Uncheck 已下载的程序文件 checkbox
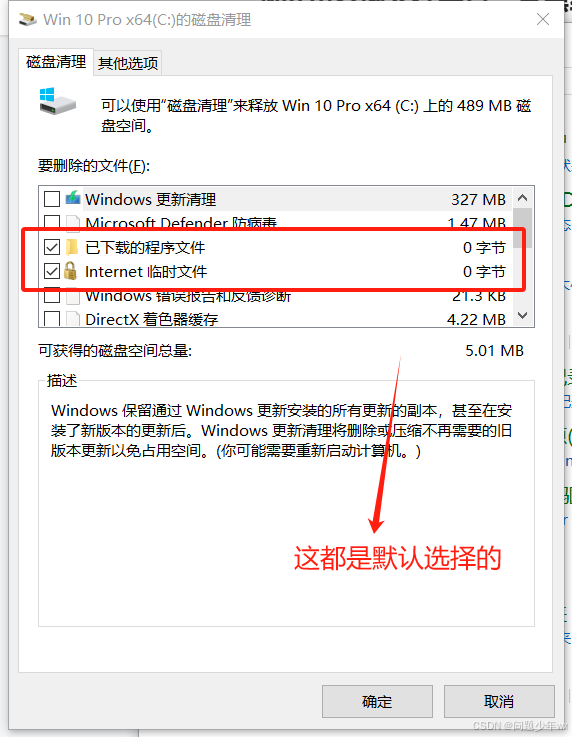This screenshot has height=737, width=572. click(x=52, y=247)
